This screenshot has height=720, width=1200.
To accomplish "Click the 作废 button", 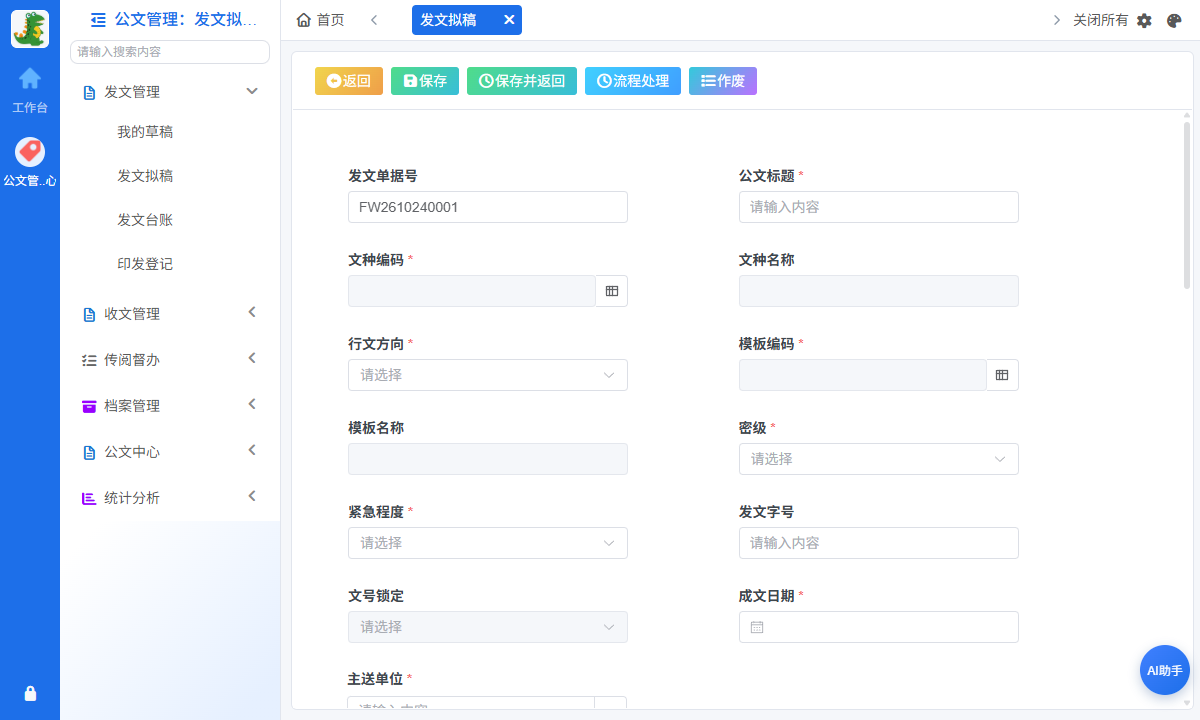I will (x=723, y=81).
